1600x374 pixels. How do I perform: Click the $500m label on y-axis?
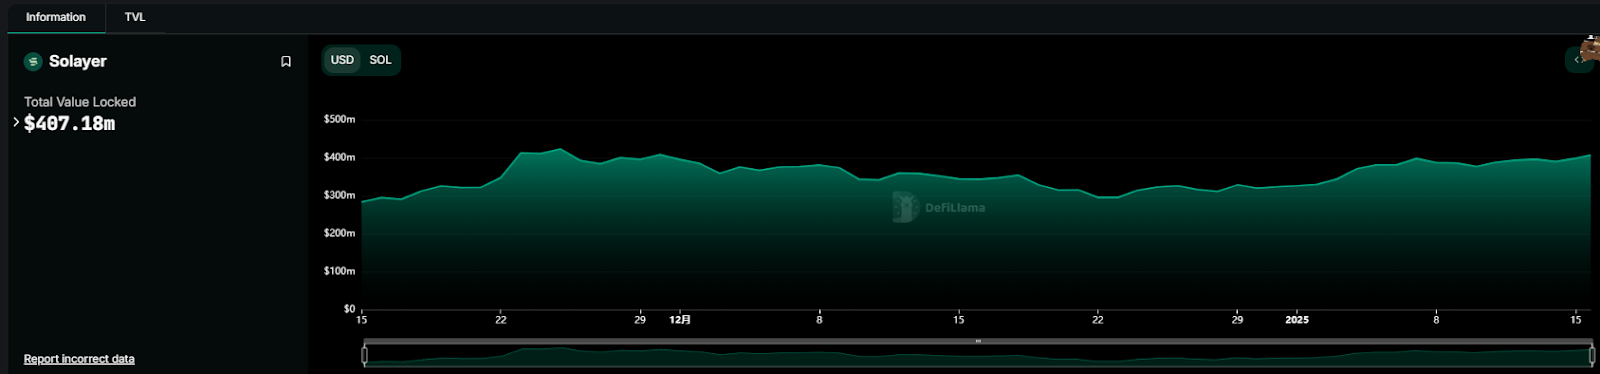pos(339,119)
